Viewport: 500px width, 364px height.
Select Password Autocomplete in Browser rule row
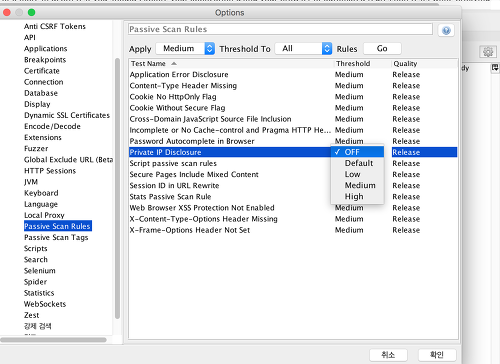293,141
